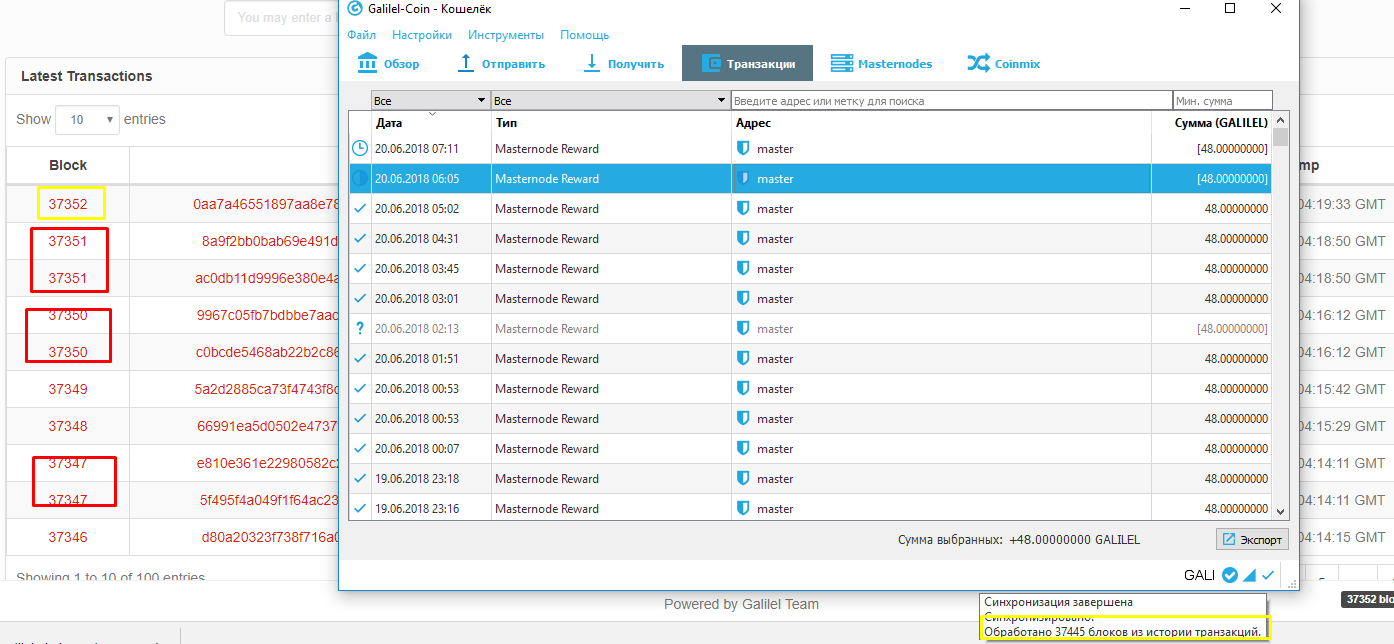Switch to the Masternodes tab
Screen dimensions: 1394x644
881,63
